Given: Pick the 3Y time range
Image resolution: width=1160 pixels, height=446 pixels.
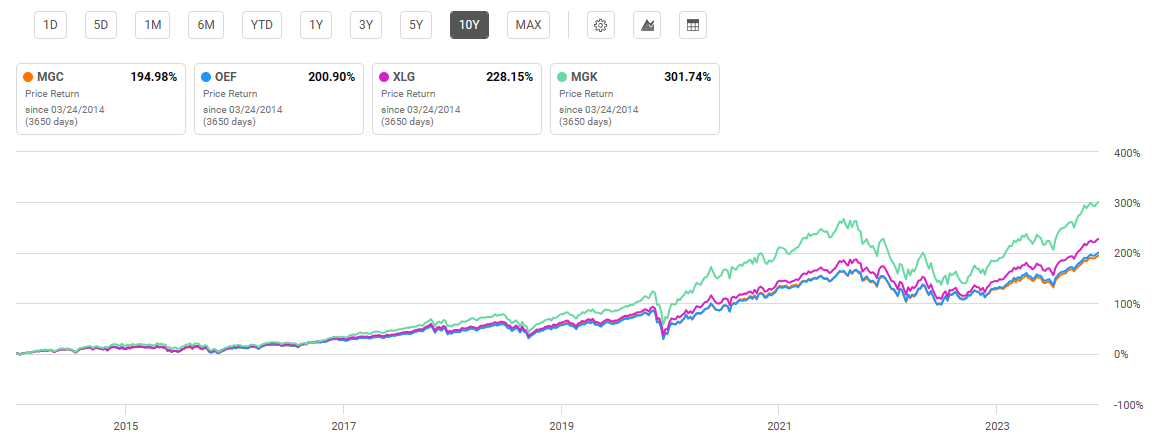Looking at the screenshot, I should click(366, 25).
